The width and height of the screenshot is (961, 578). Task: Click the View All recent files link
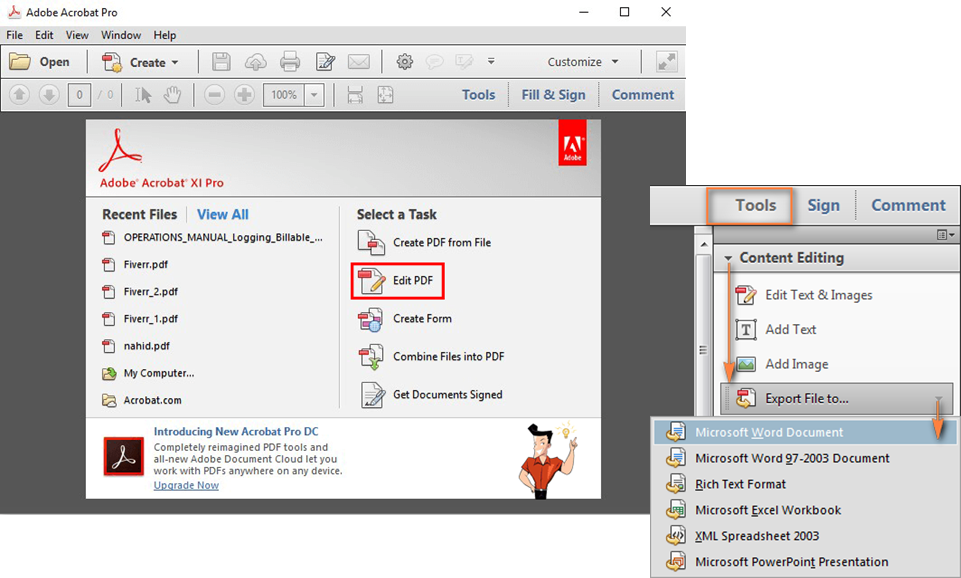tap(222, 215)
